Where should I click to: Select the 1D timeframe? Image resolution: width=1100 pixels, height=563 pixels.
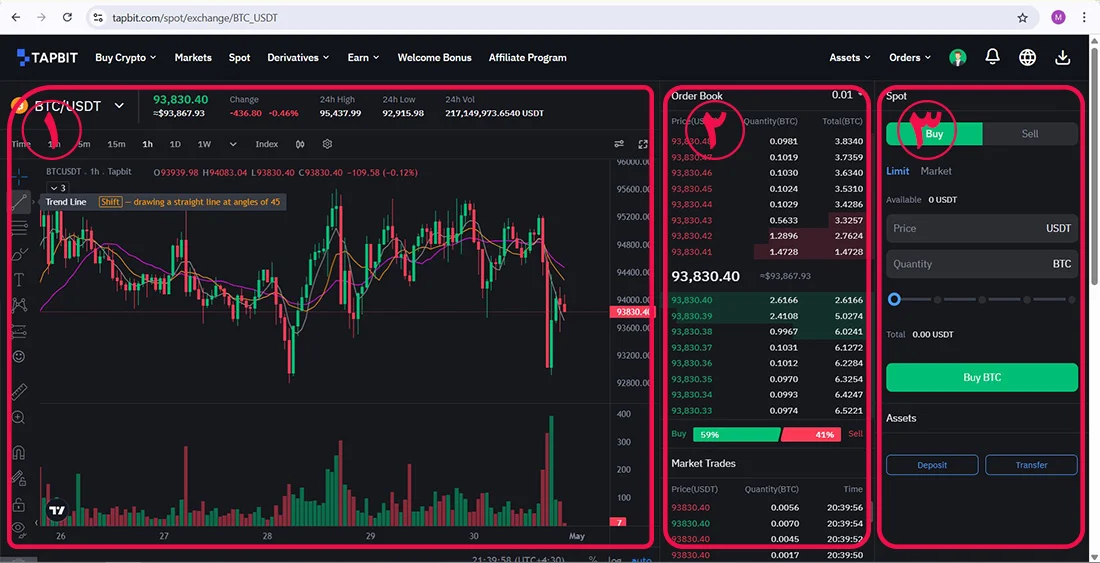click(175, 144)
